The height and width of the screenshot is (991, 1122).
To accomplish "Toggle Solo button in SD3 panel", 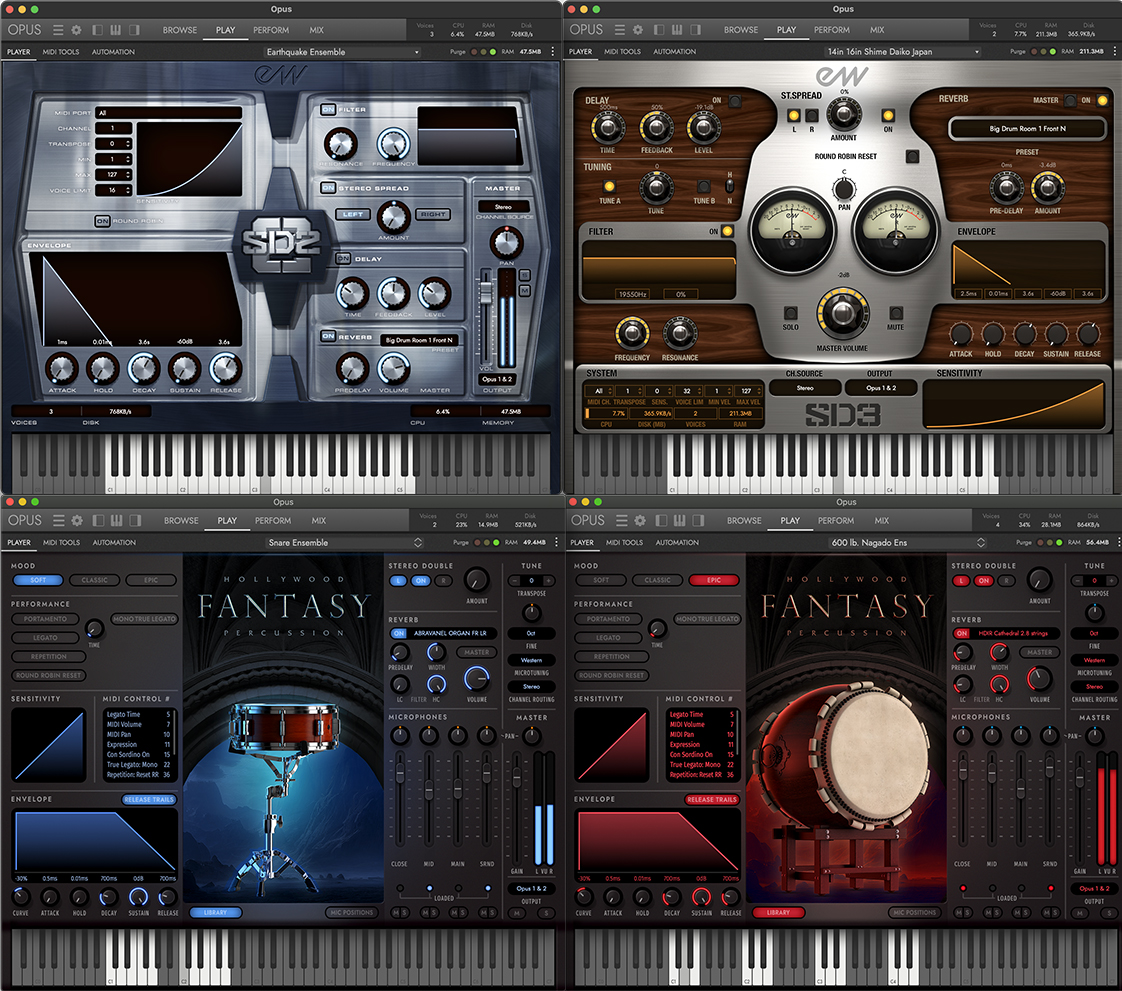I will [791, 313].
